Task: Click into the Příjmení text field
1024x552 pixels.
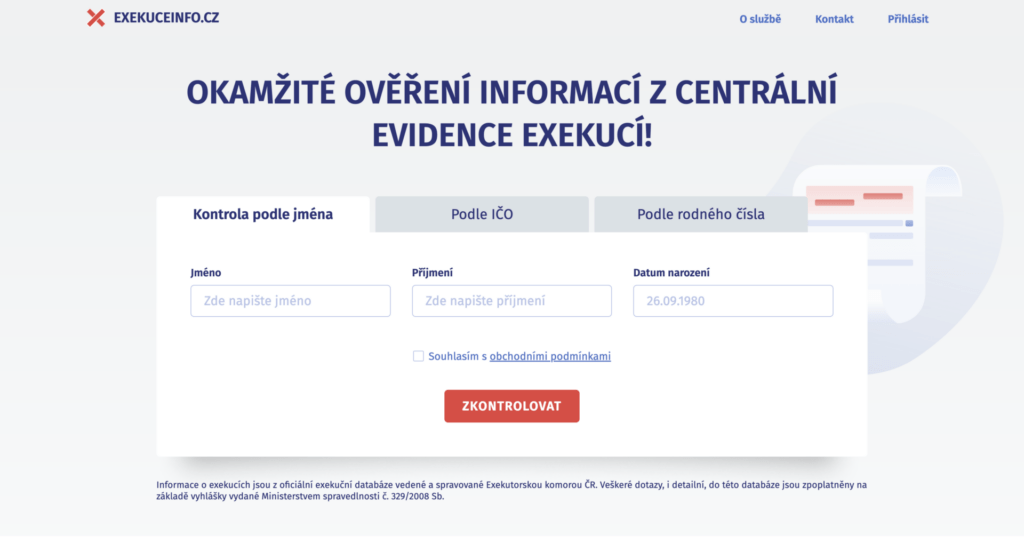Action: [x=511, y=301]
